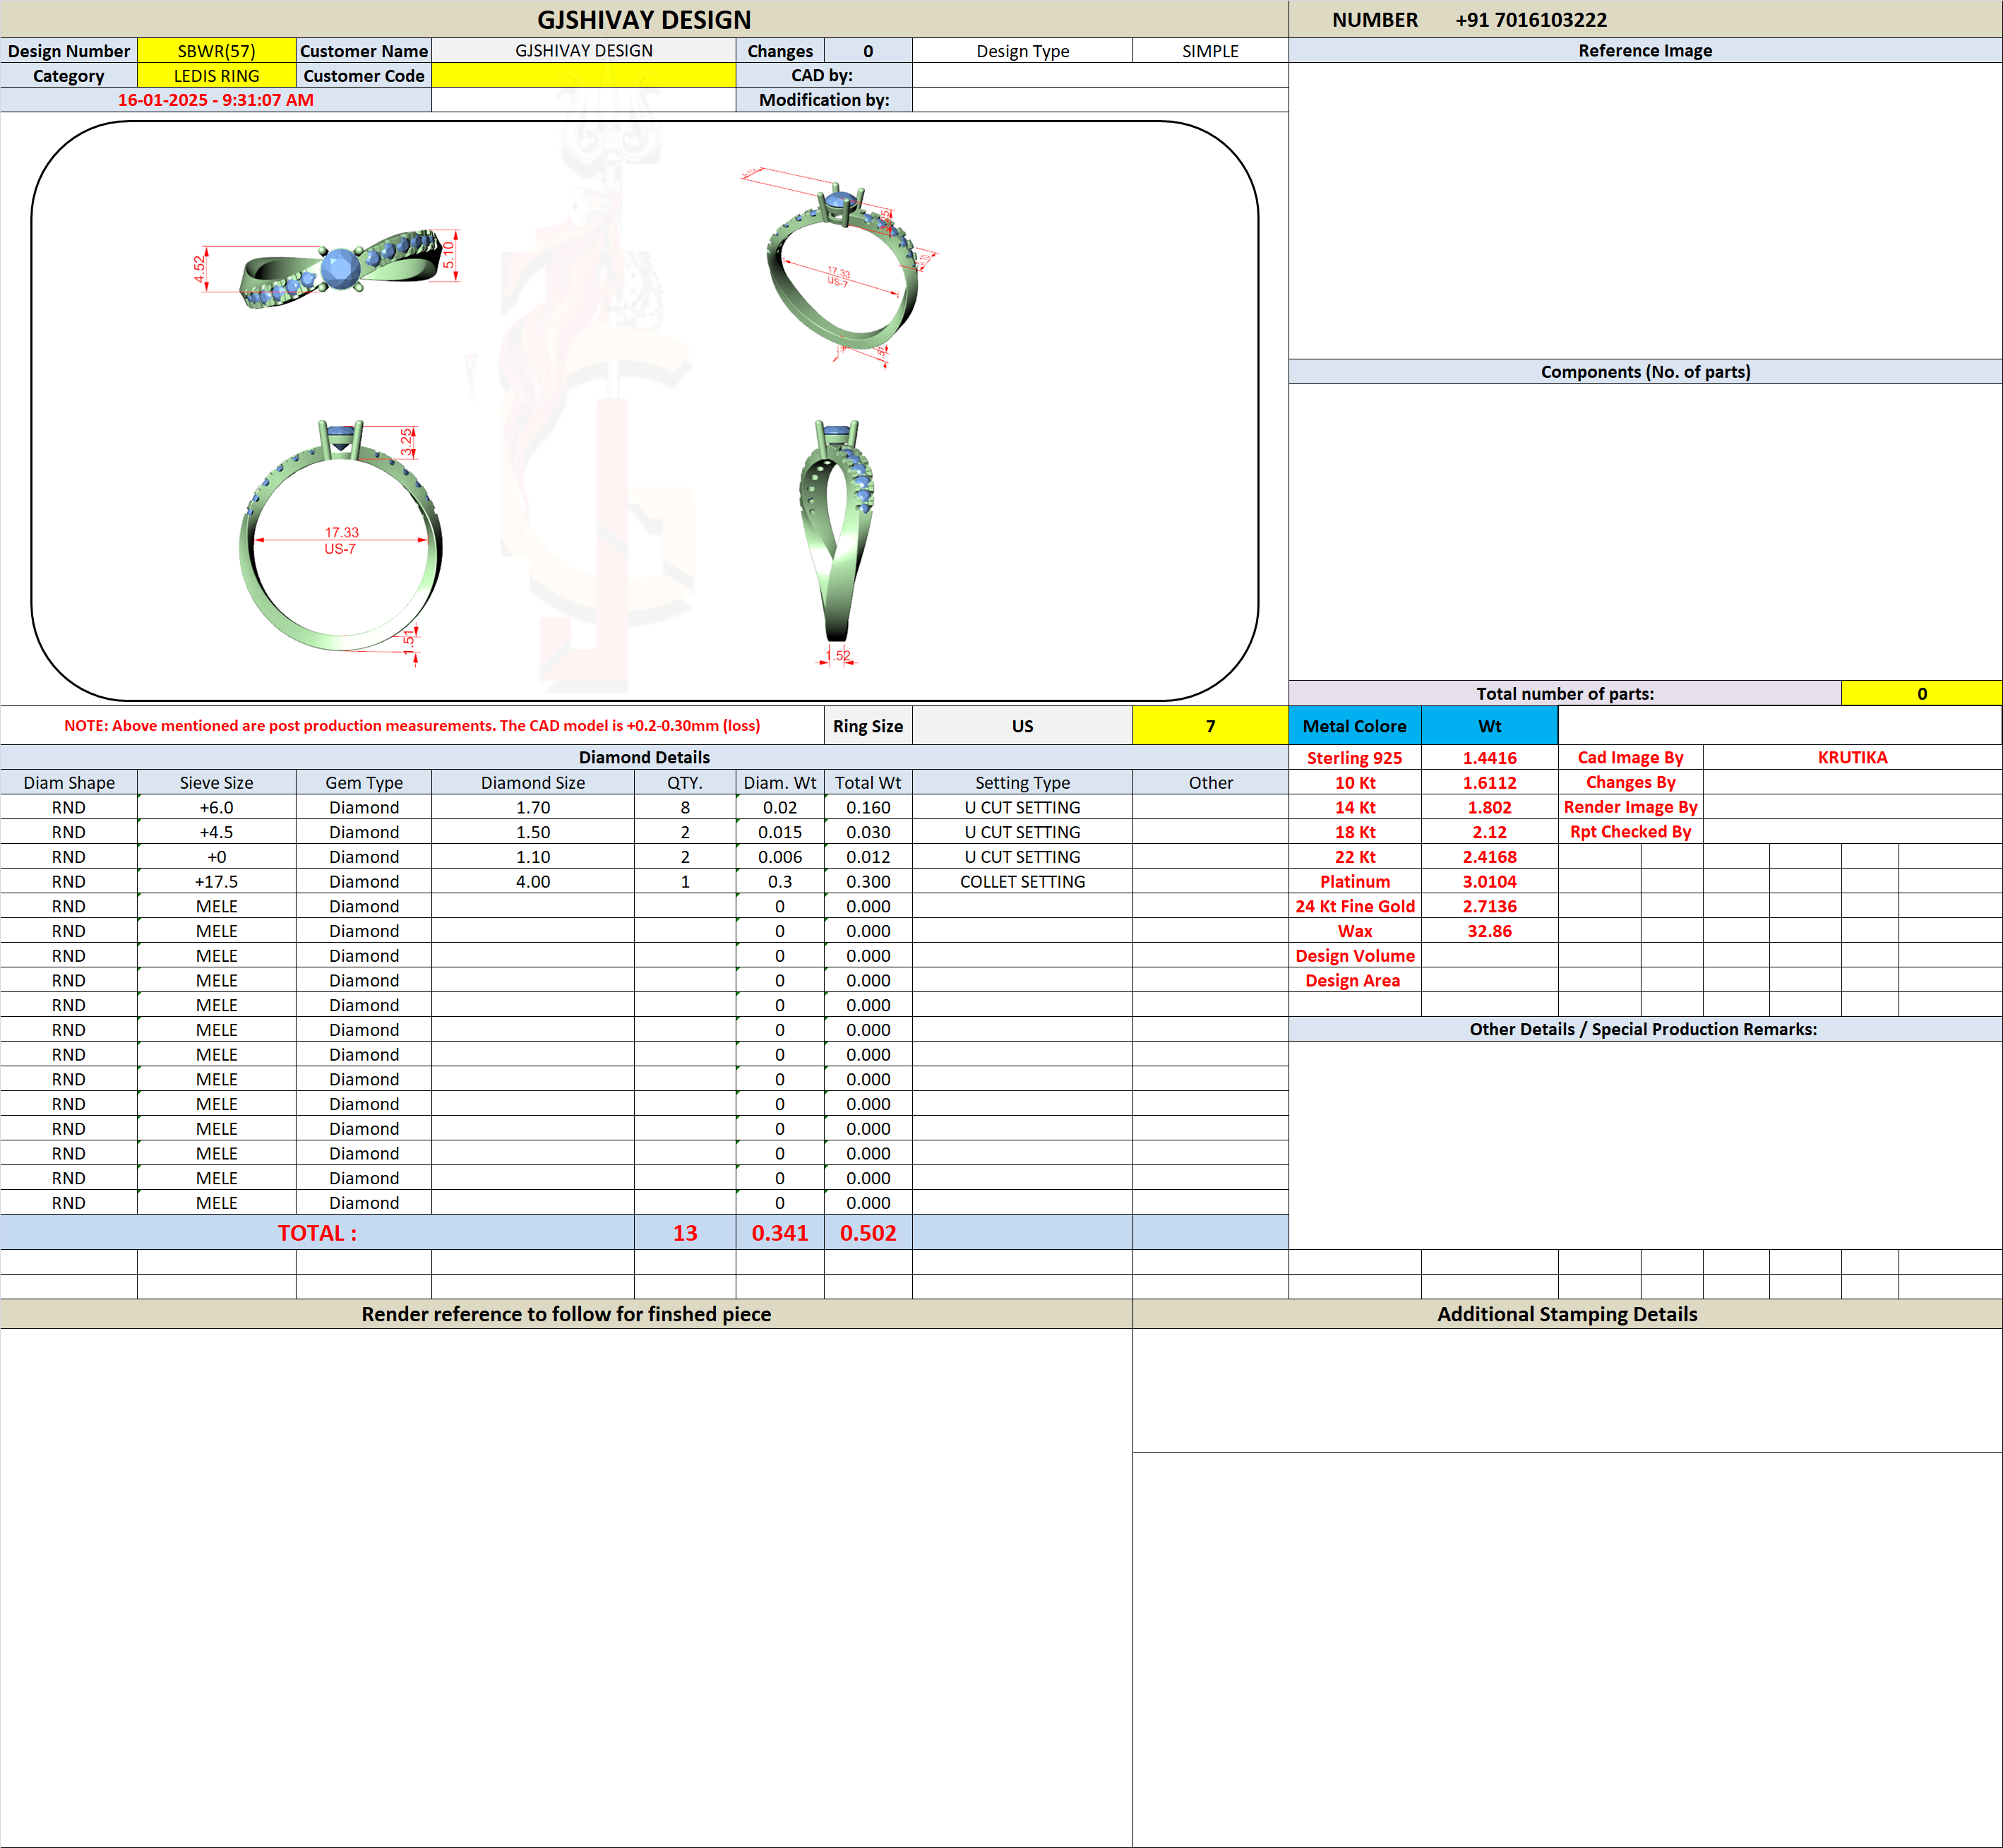Screen dimensions: 2003x1848
Task: Click the KRUTIKA Cad Image By cell
Action: 1852,758
